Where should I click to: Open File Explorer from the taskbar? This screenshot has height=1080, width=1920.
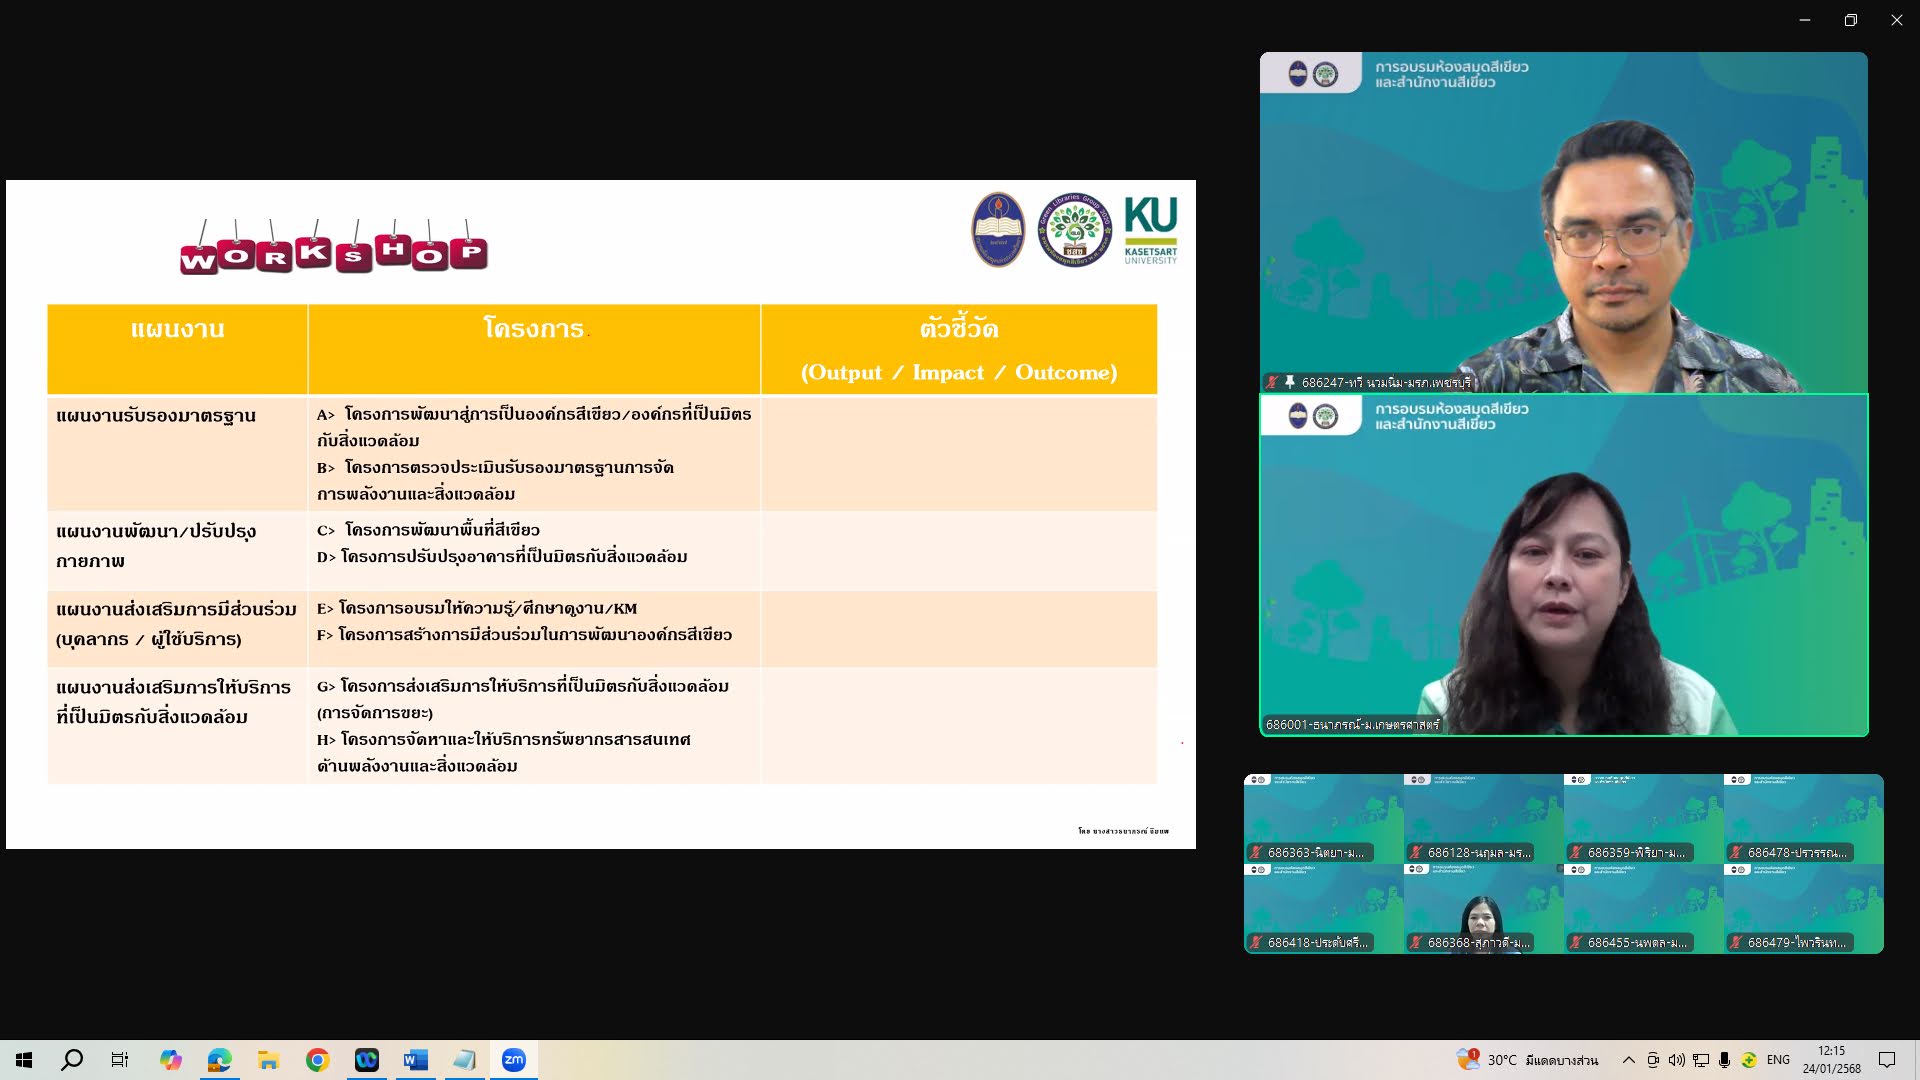(x=268, y=1060)
